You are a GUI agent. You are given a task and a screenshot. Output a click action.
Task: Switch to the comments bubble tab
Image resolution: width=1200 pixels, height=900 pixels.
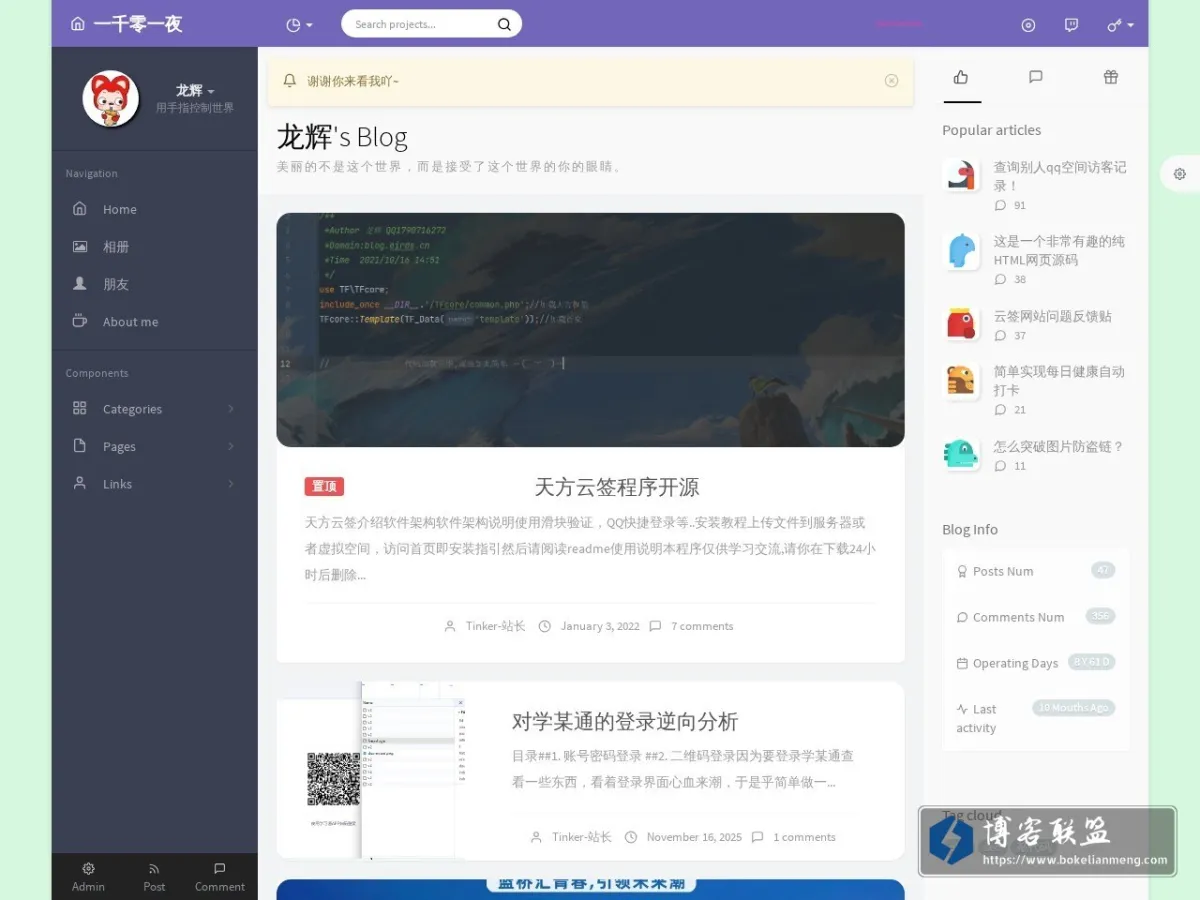(x=1036, y=77)
